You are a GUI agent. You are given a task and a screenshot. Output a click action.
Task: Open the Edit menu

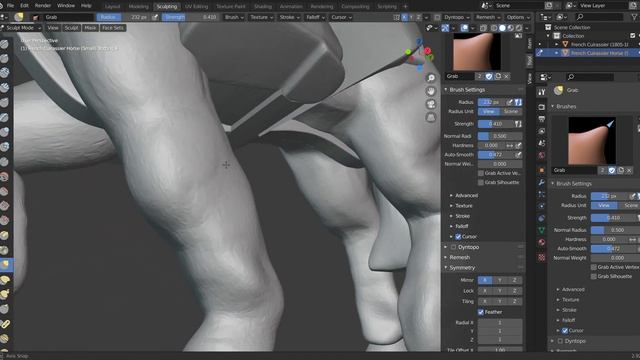(x=24, y=6)
